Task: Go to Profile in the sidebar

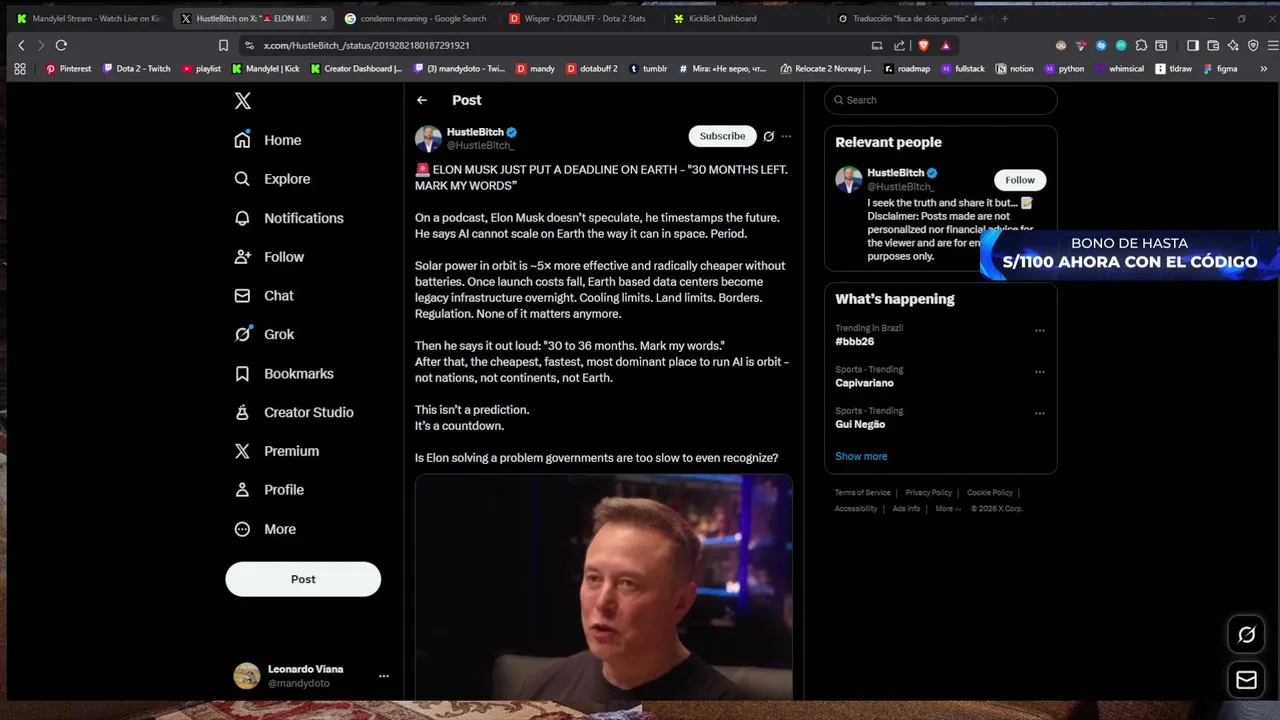Action: tap(268, 490)
